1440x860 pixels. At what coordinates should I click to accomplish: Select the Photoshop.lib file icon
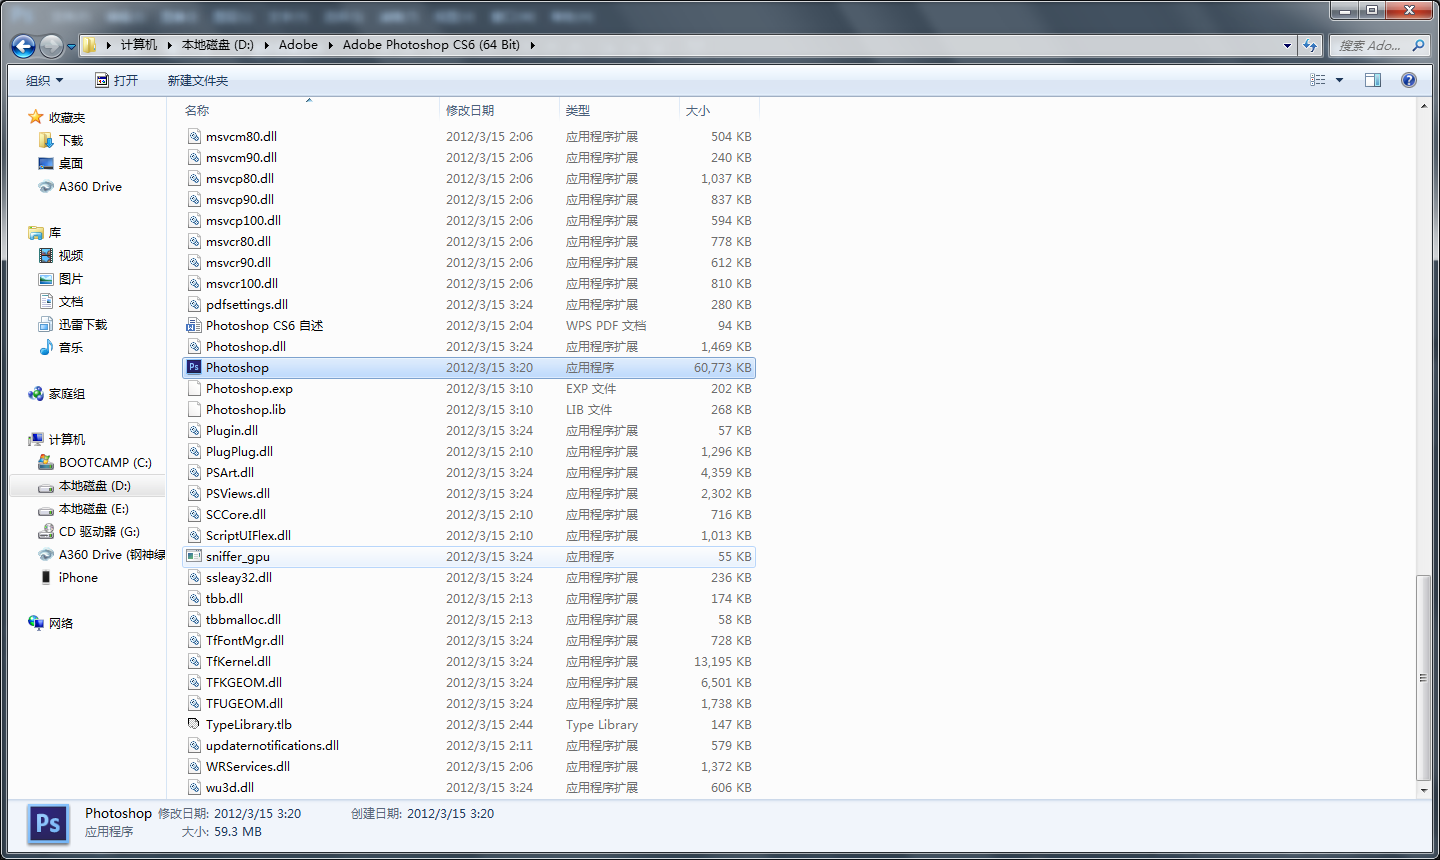tap(194, 409)
